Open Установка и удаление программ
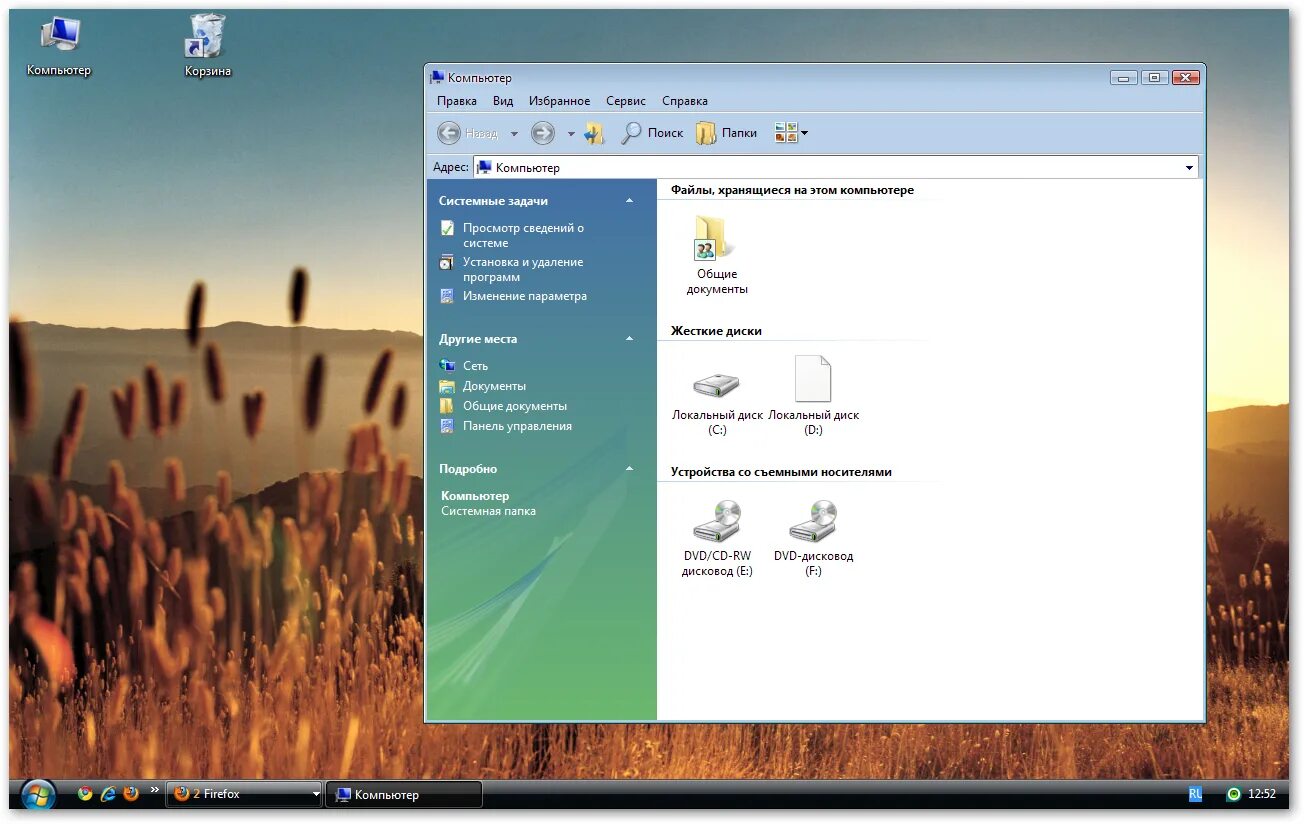The width and height of the screenshot is (1304, 824). coord(522,269)
